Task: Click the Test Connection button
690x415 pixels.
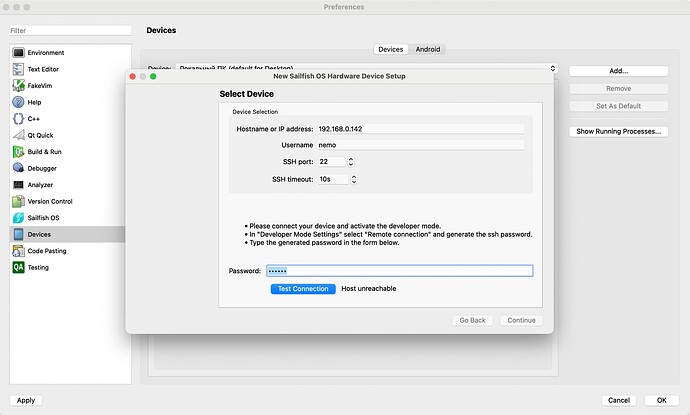Action: [x=303, y=289]
